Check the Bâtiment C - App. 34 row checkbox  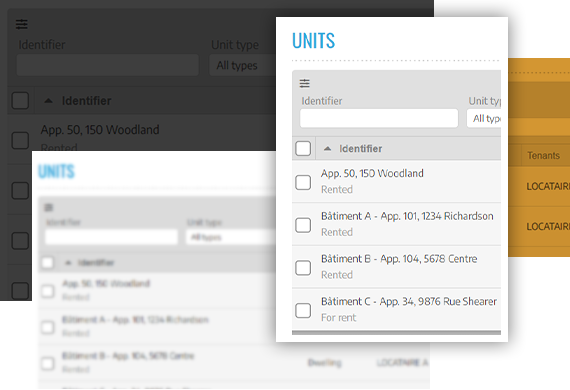[303, 310]
